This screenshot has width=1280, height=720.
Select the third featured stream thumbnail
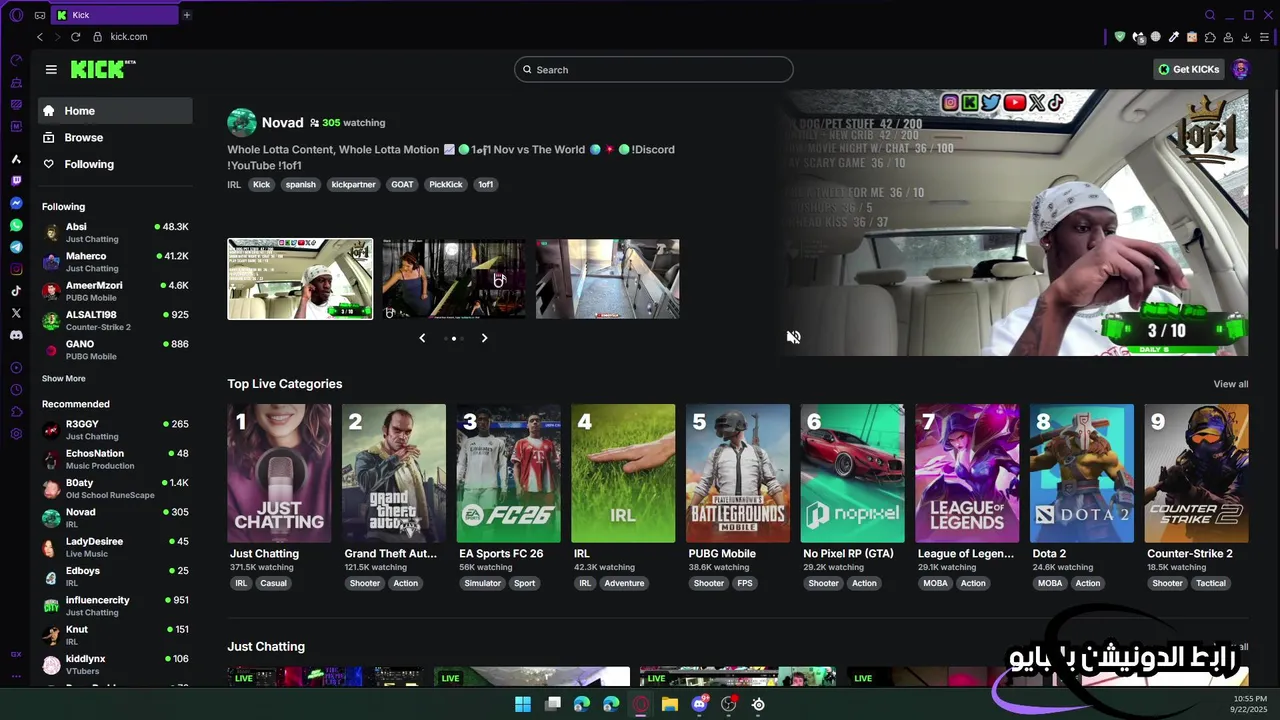(x=607, y=279)
